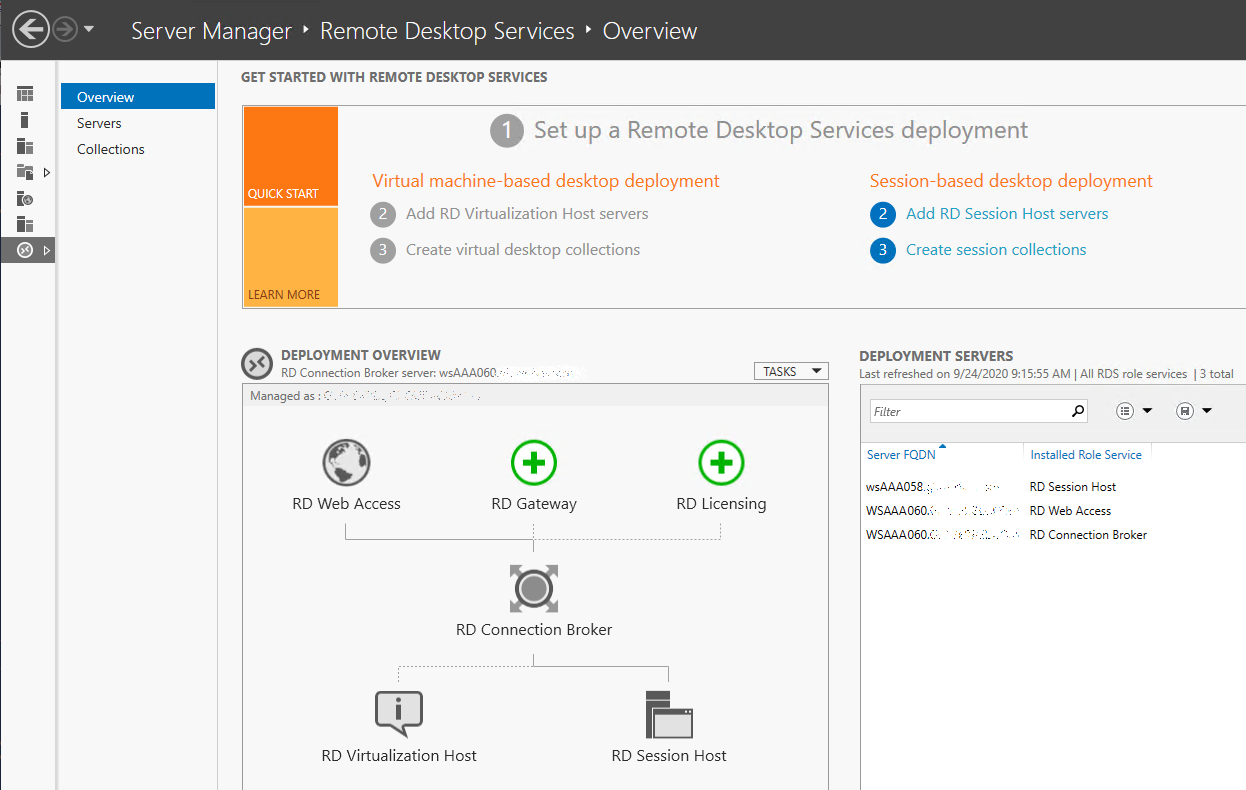This screenshot has height=790, width=1246.
Task: Select the sixth sidebar server group icon
Action: pos(25,224)
